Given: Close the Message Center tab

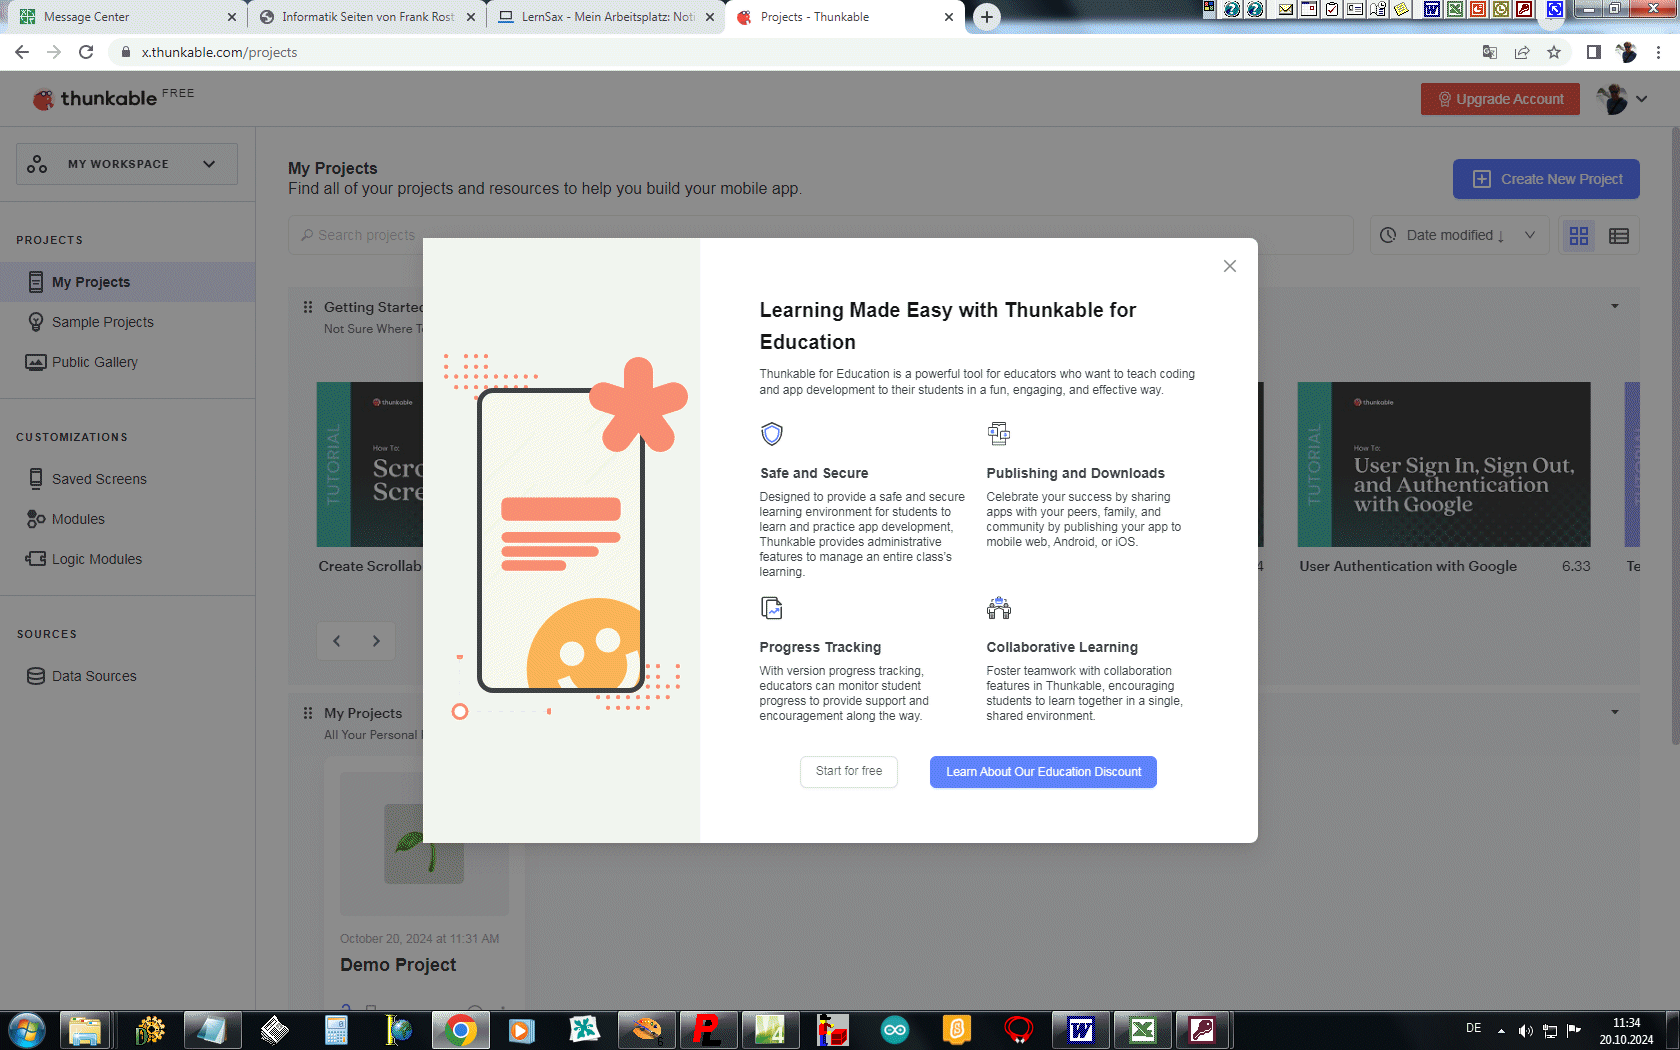Looking at the screenshot, I should click(x=232, y=17).
